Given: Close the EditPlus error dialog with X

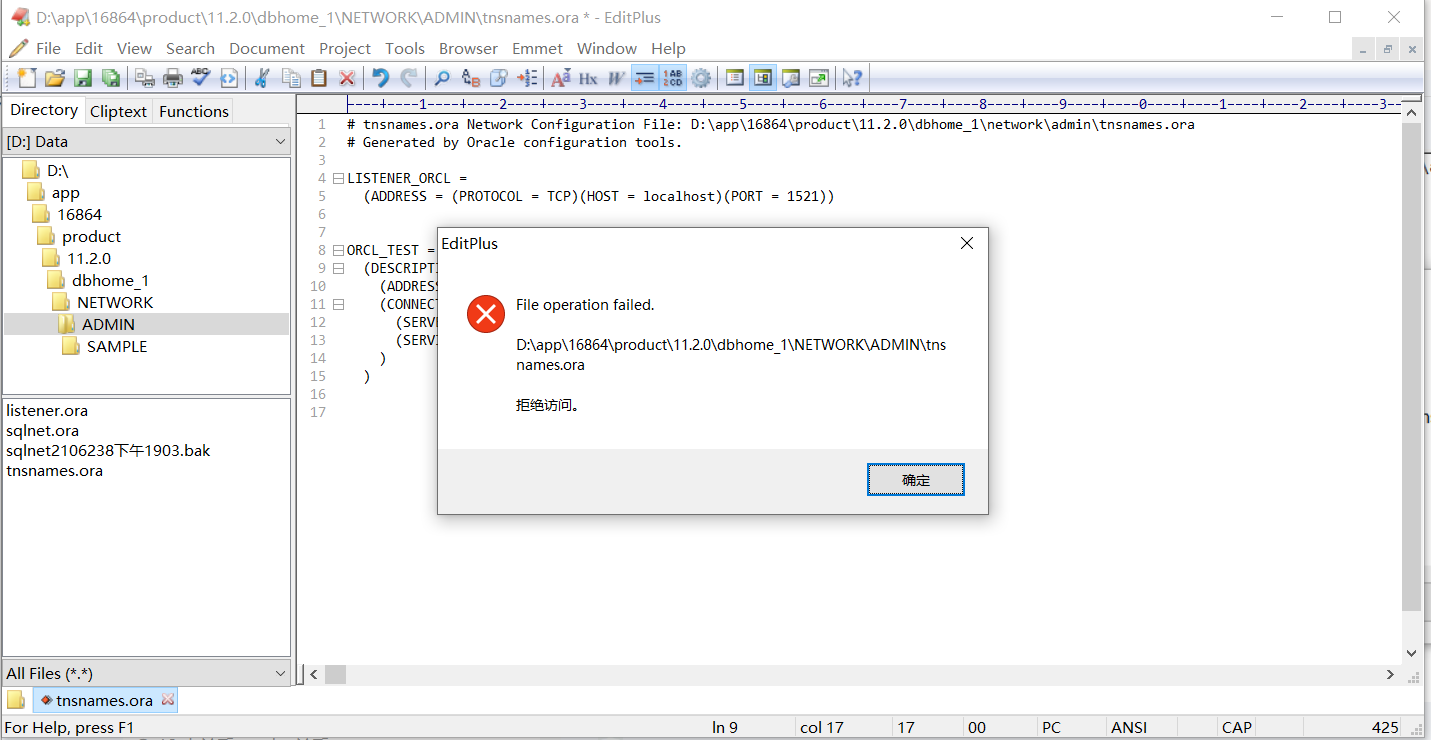Looking at the screenshot, I should [x=967, y=243].
